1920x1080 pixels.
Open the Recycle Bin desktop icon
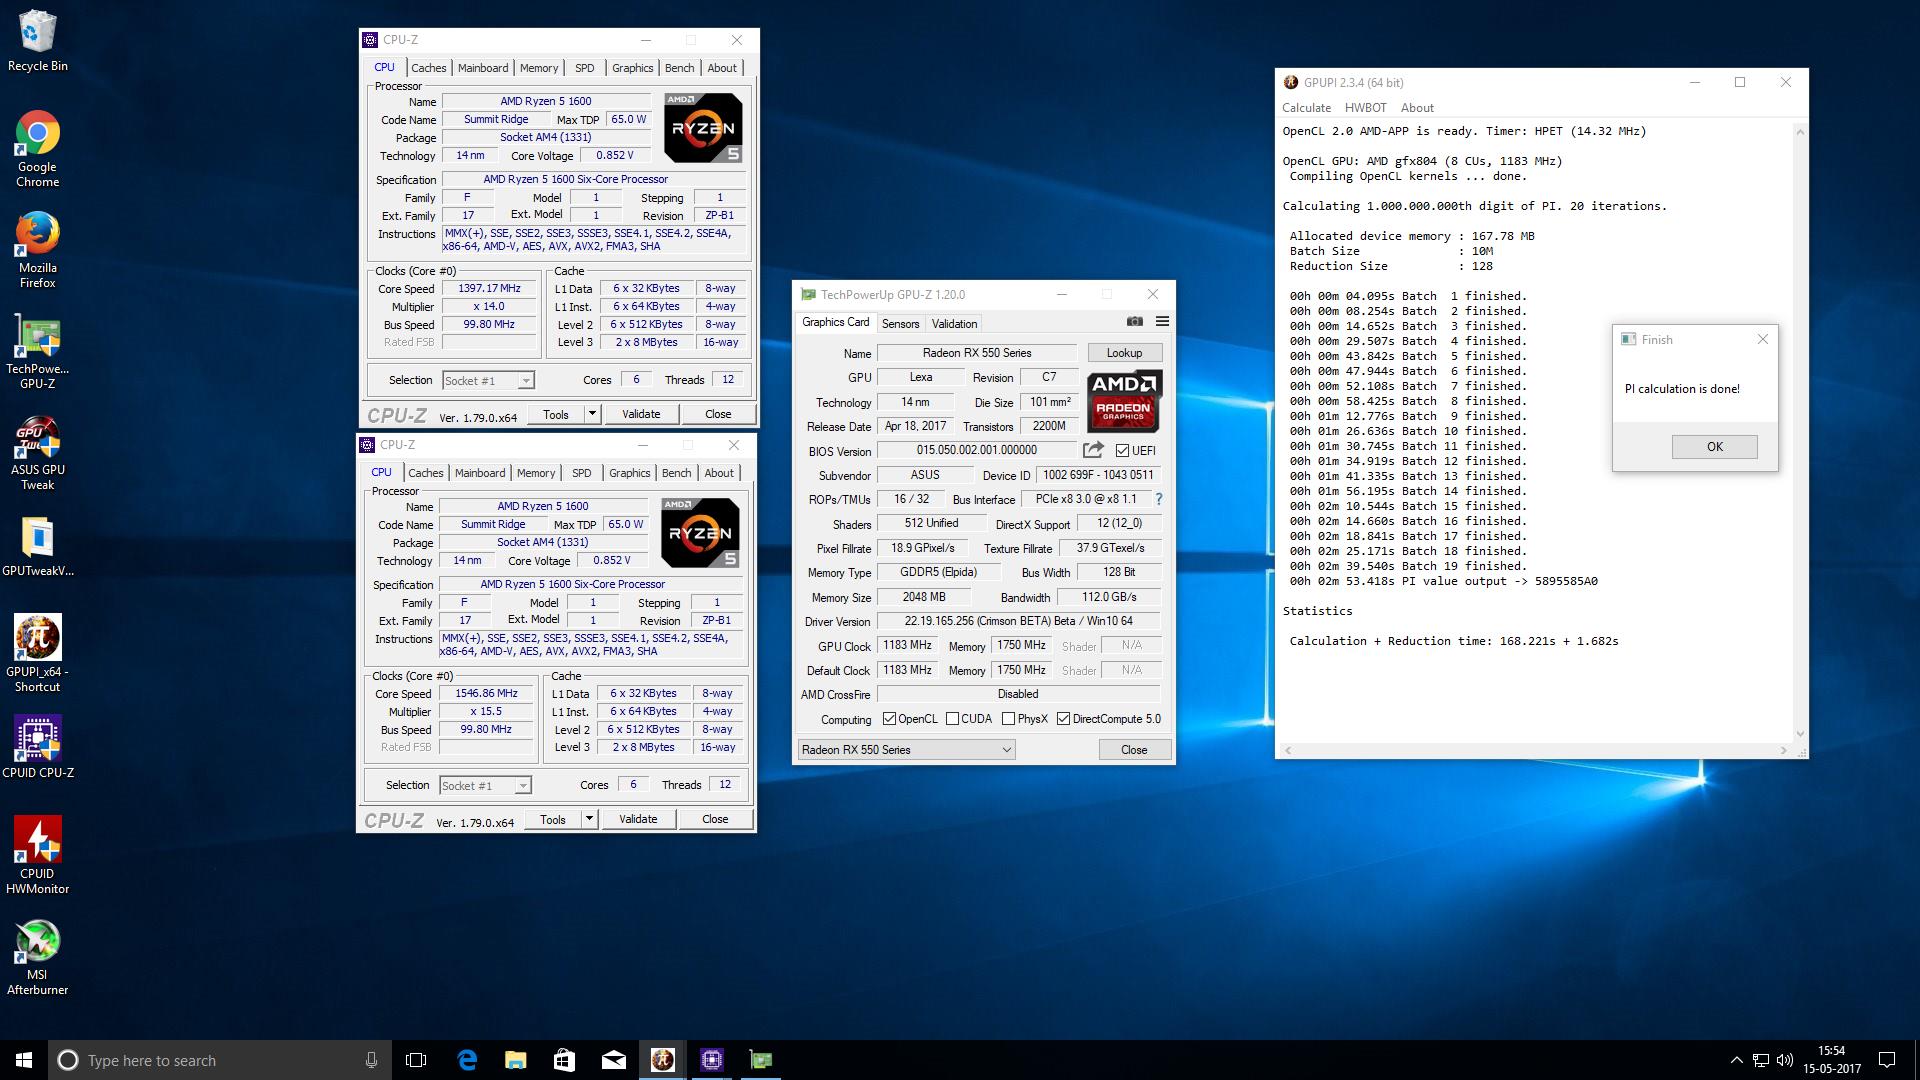point(38,40)
